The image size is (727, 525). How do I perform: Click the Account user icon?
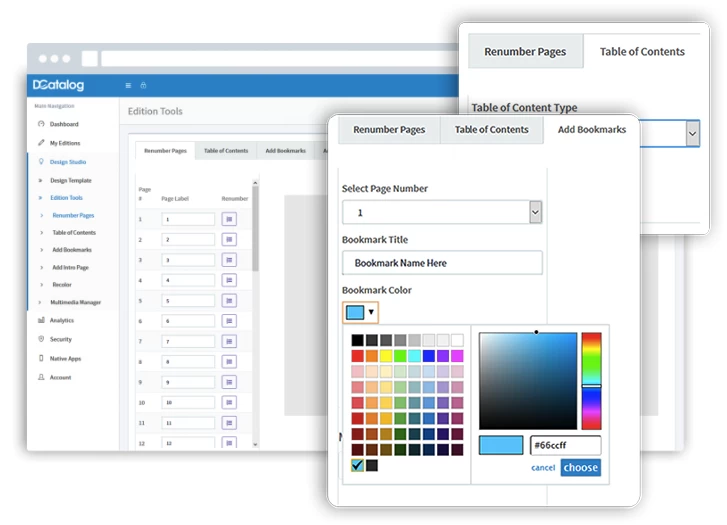click(41, 377)
